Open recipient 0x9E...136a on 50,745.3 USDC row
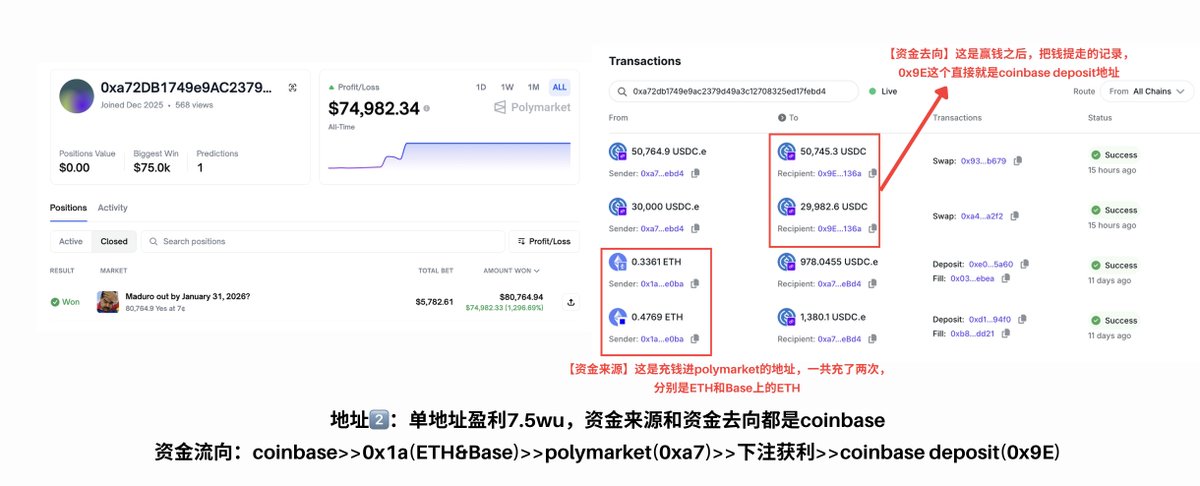 [840, 173]
